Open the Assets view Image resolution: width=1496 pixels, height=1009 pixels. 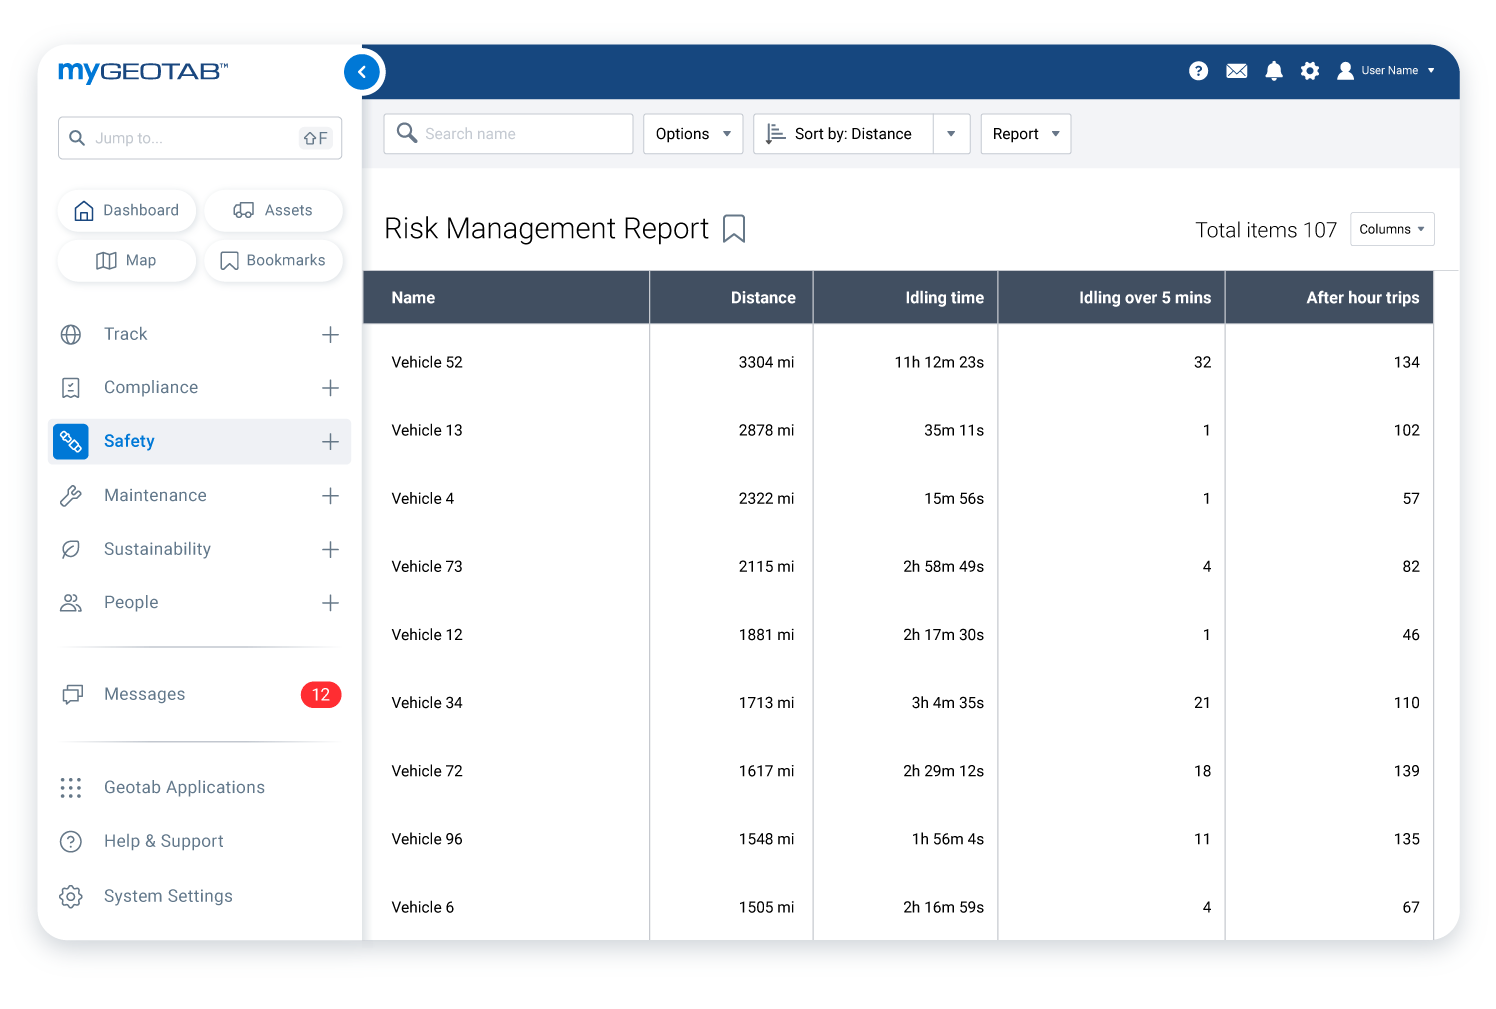point(274,210)
